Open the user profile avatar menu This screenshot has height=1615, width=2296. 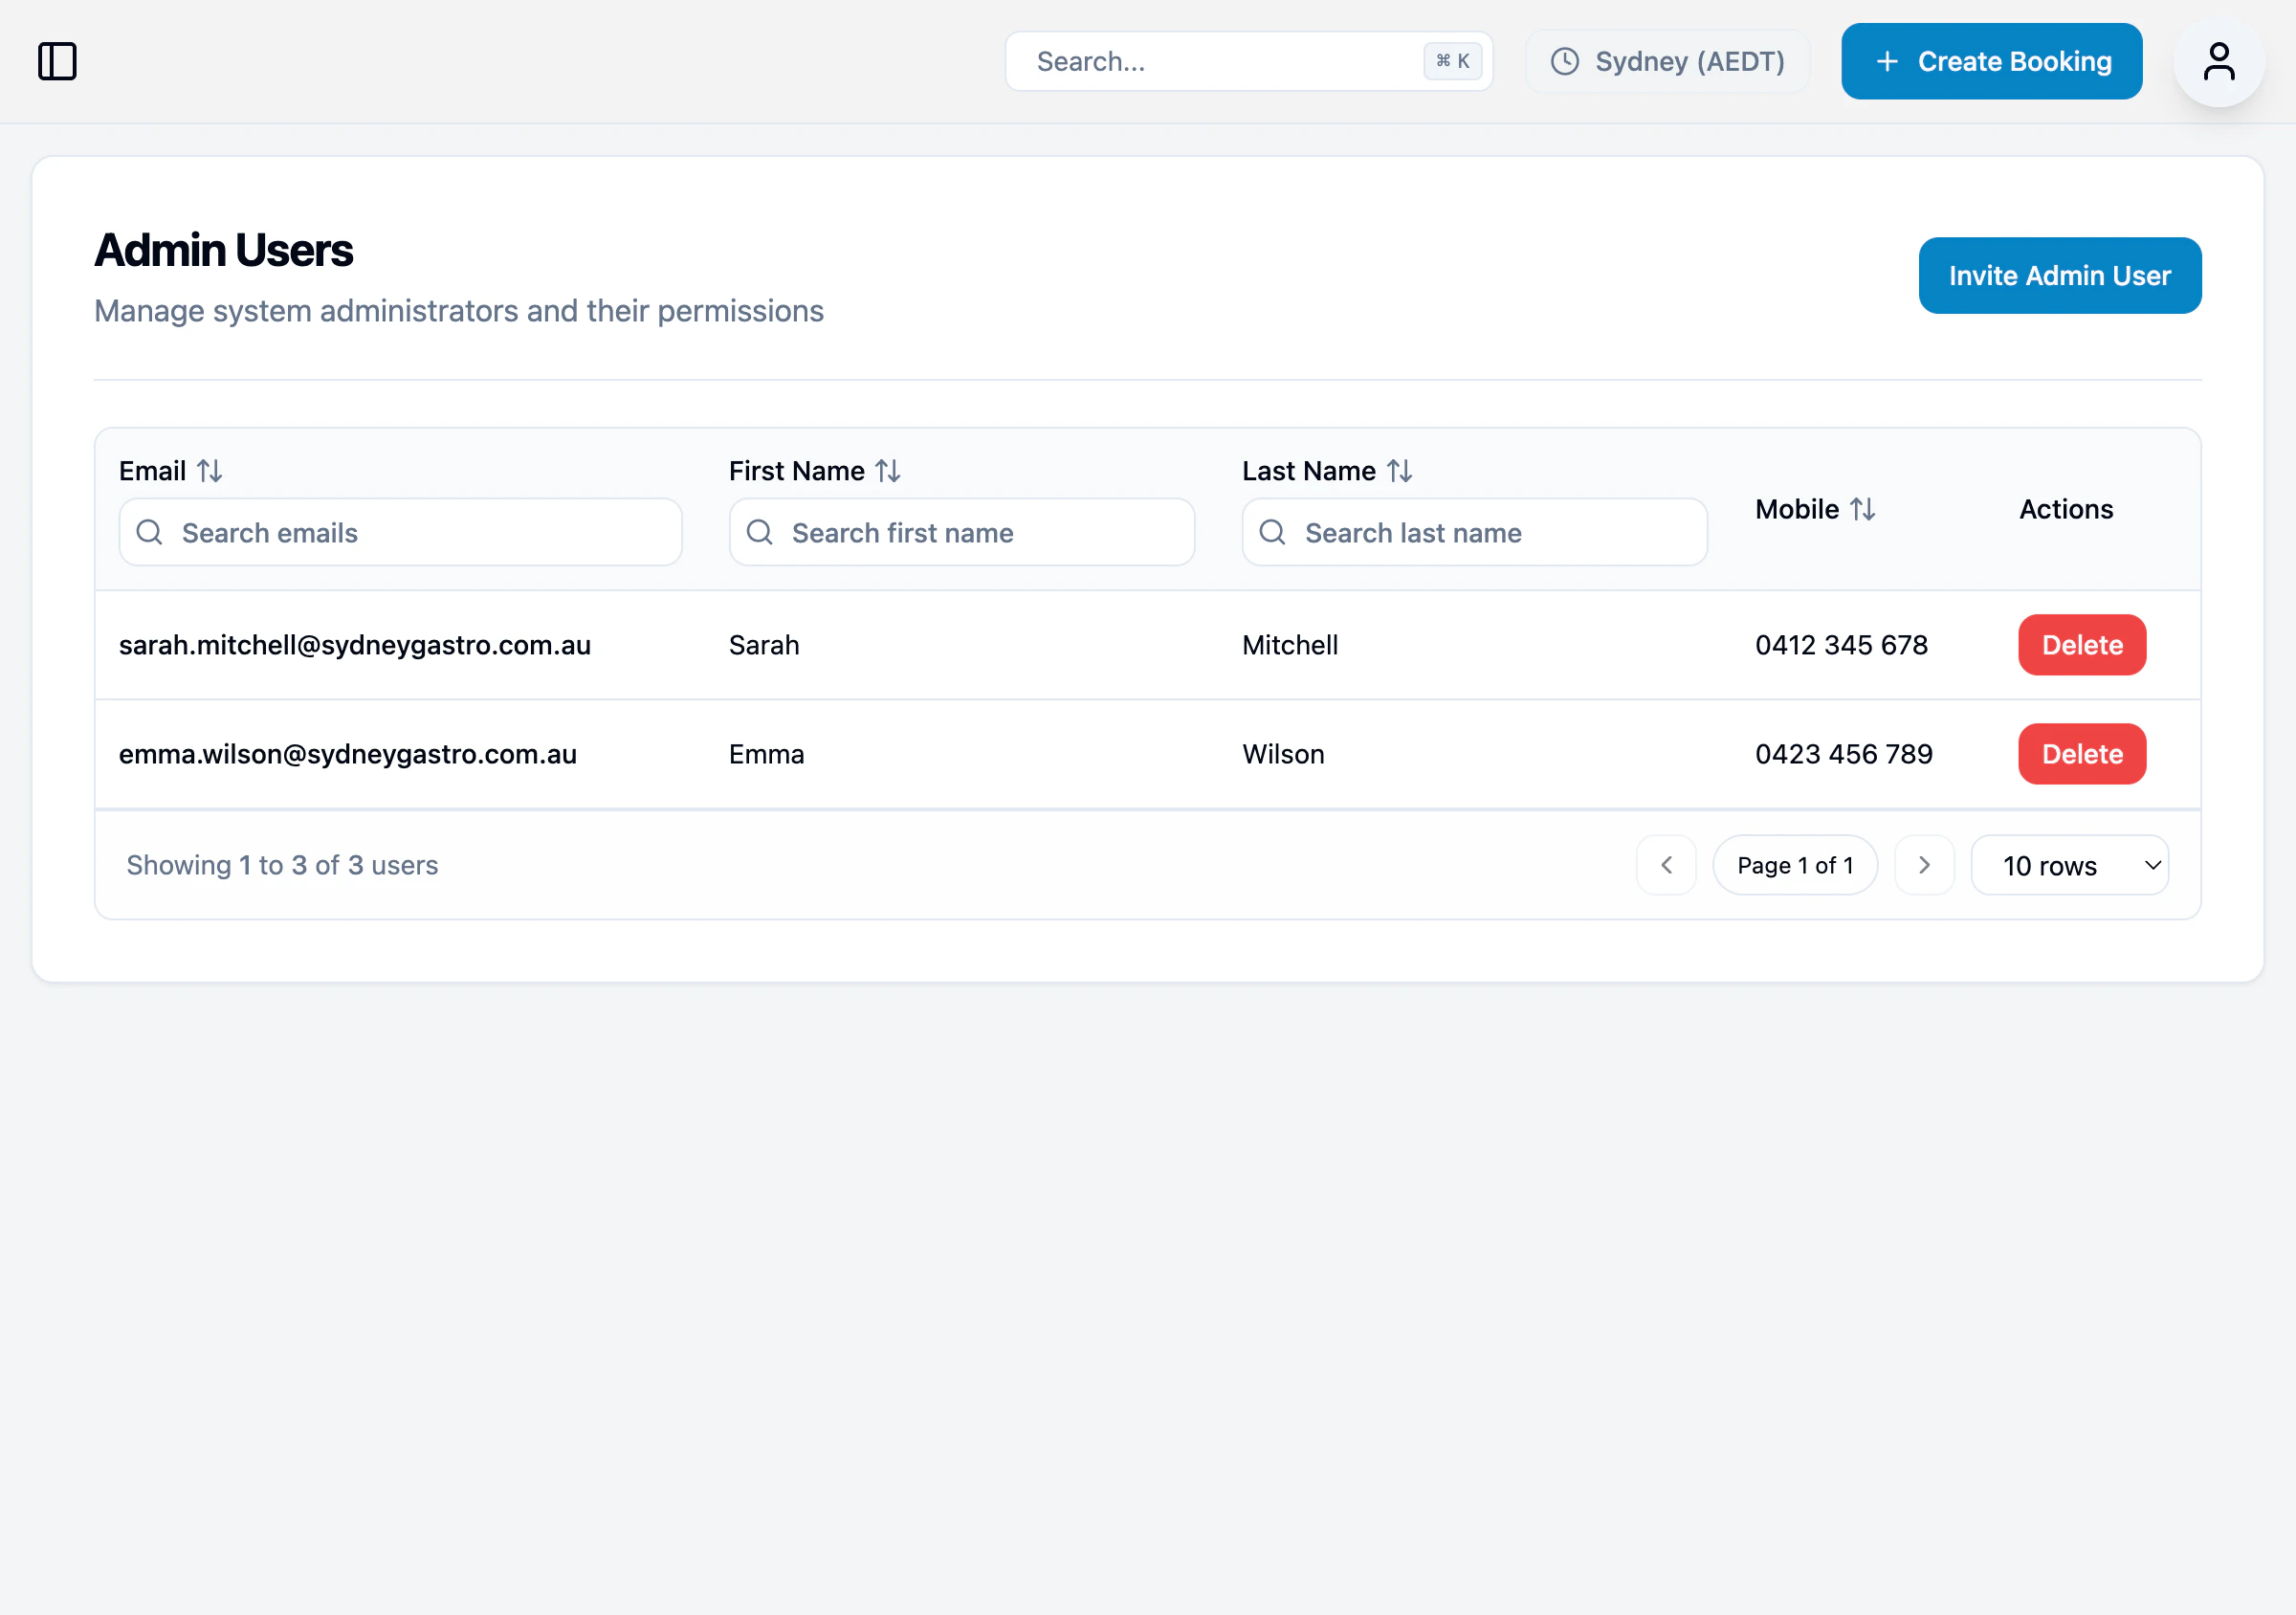2218,61
